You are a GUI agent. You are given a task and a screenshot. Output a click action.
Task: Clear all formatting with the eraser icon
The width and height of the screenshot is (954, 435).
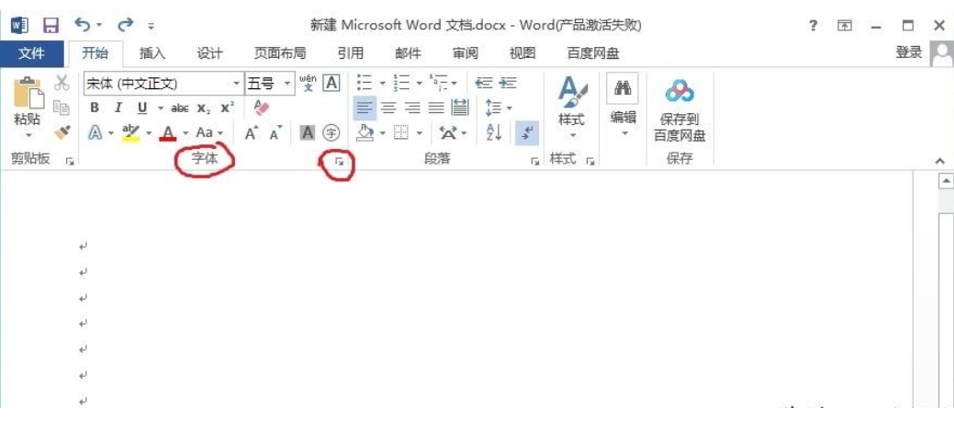[x=261, y=108]
